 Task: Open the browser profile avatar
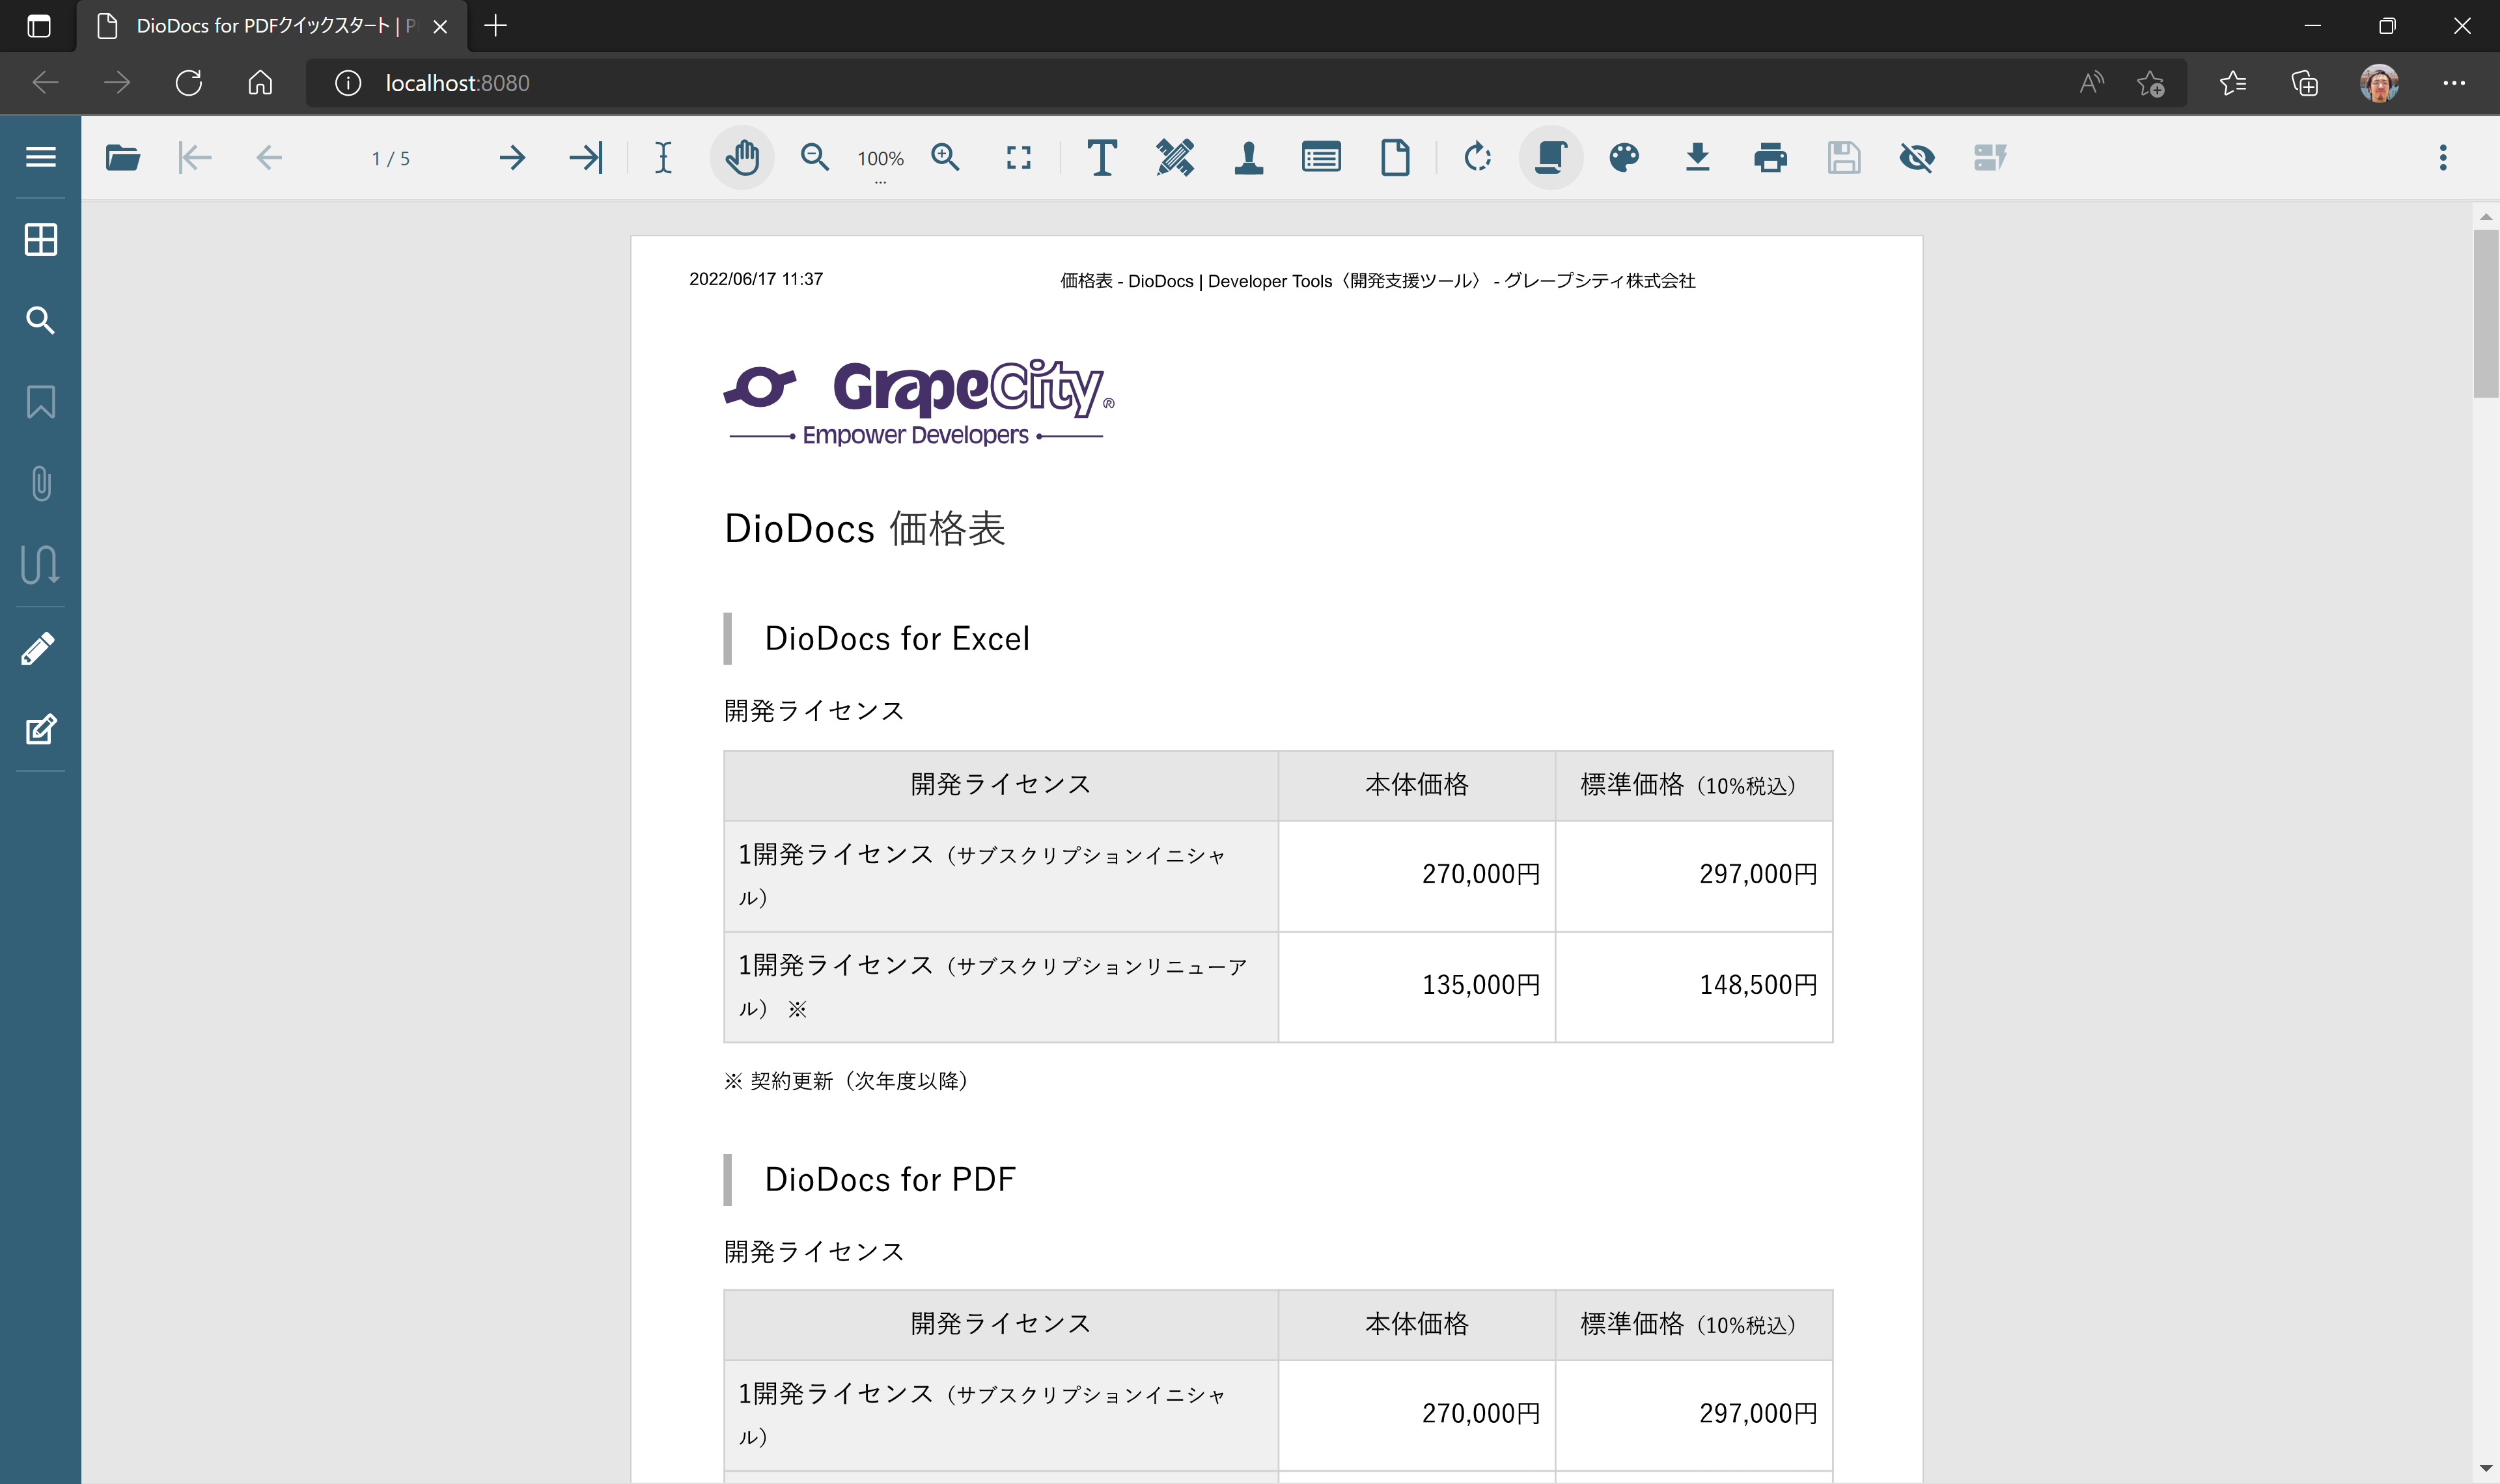coord(2379,83)
